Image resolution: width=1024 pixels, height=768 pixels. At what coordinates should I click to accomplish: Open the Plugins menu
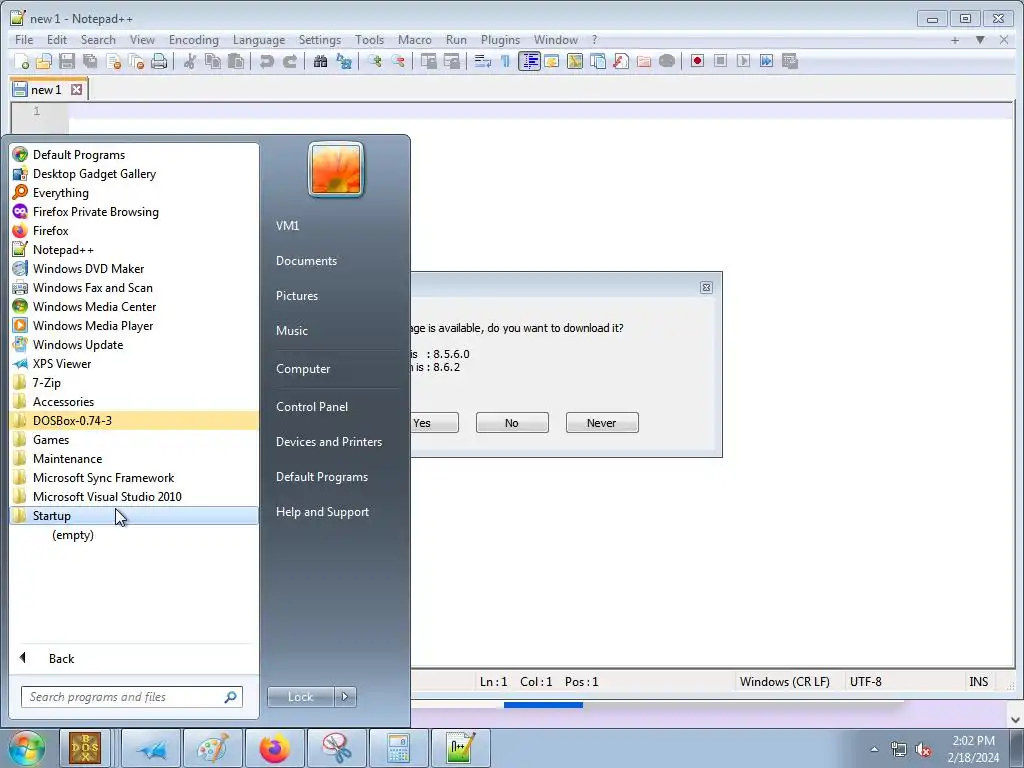click(500, 40)
